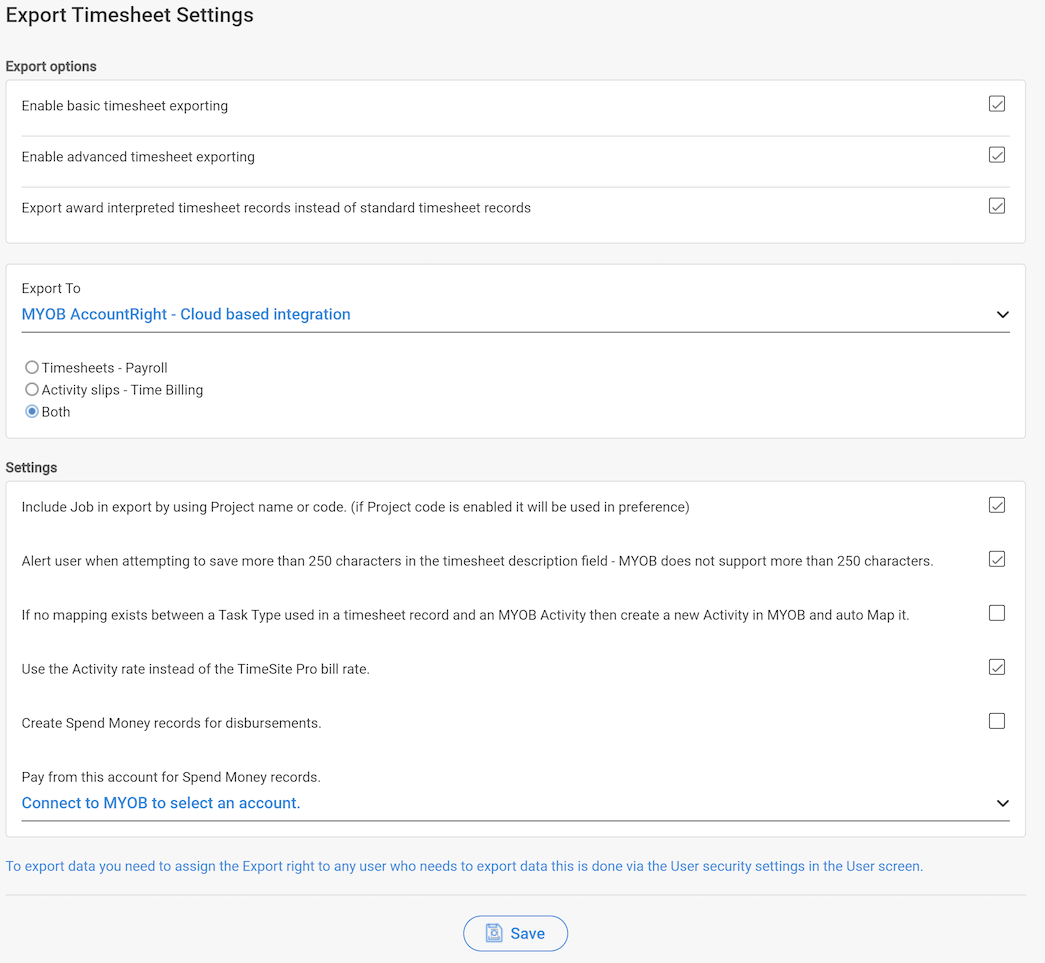The image size is (1045, 963).
Task: Toggle Include Job in export checkbox
Action: coord(996,505)
